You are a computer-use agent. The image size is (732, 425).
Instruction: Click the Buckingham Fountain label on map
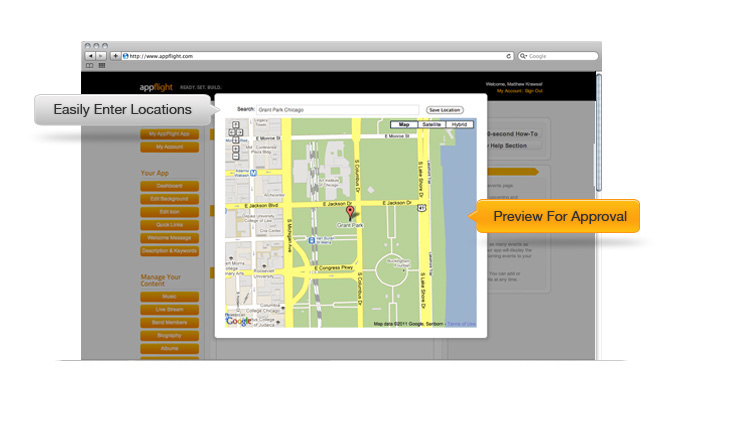click(x=399, y=263)
